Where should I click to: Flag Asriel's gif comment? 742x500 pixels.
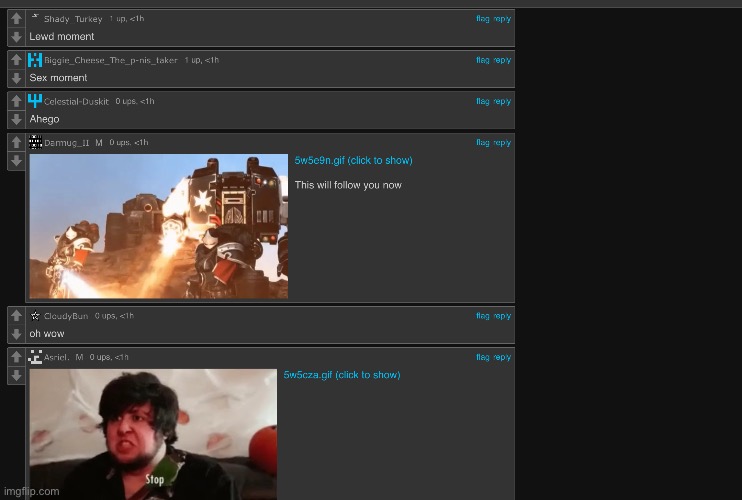483,357
